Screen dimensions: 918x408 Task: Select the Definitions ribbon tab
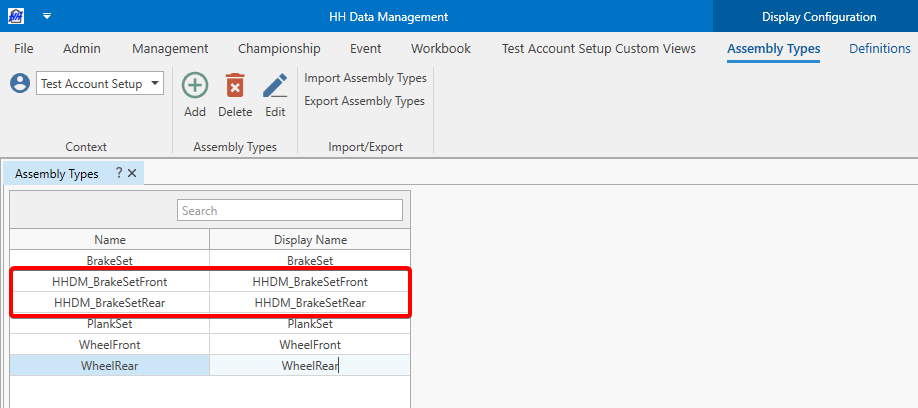(879, 48)
